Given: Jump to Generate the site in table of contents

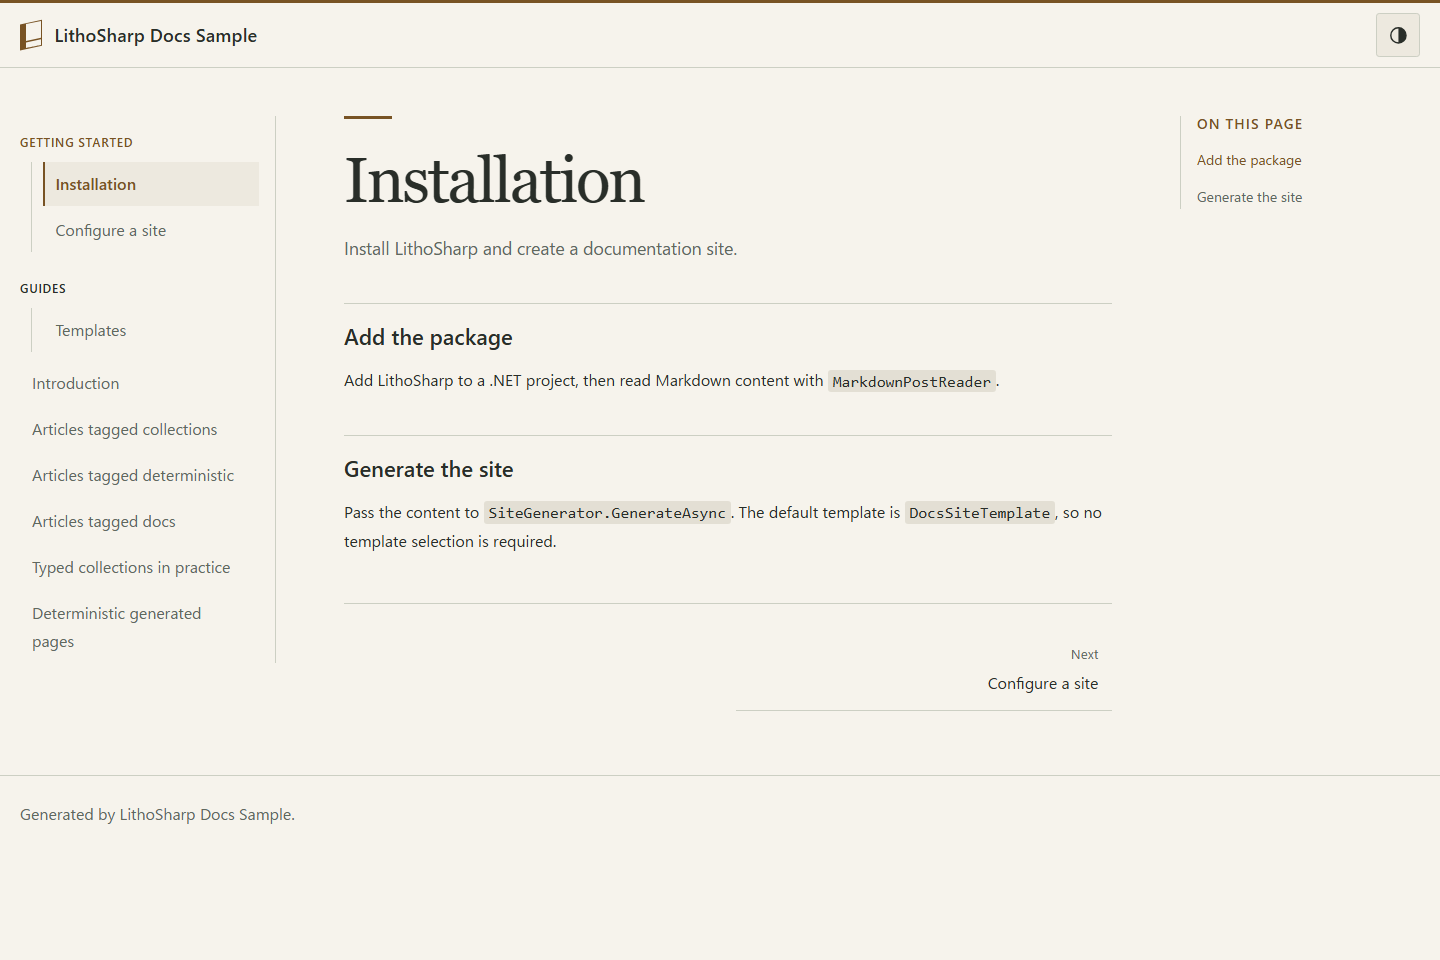Looking at the screenshot, I should point(1250,197).
